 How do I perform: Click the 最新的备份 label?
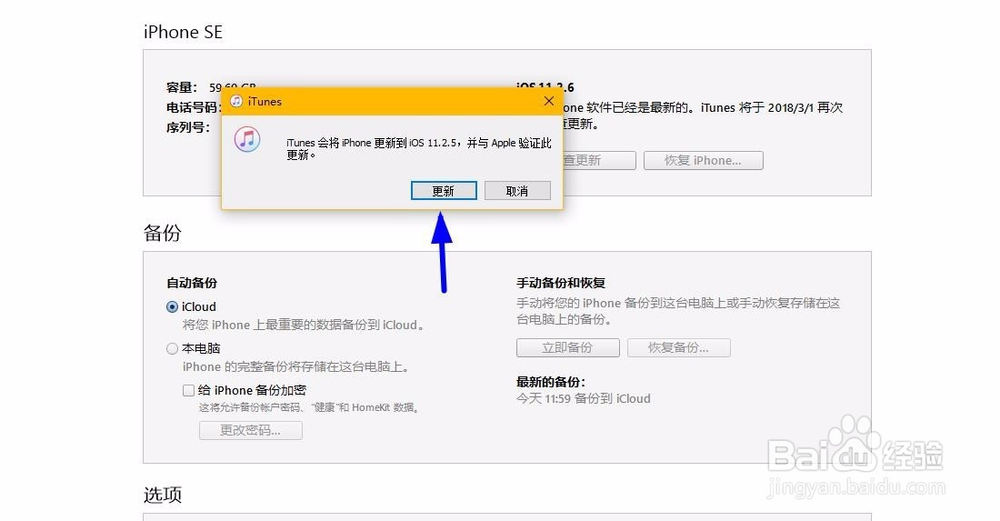[551, 381]
